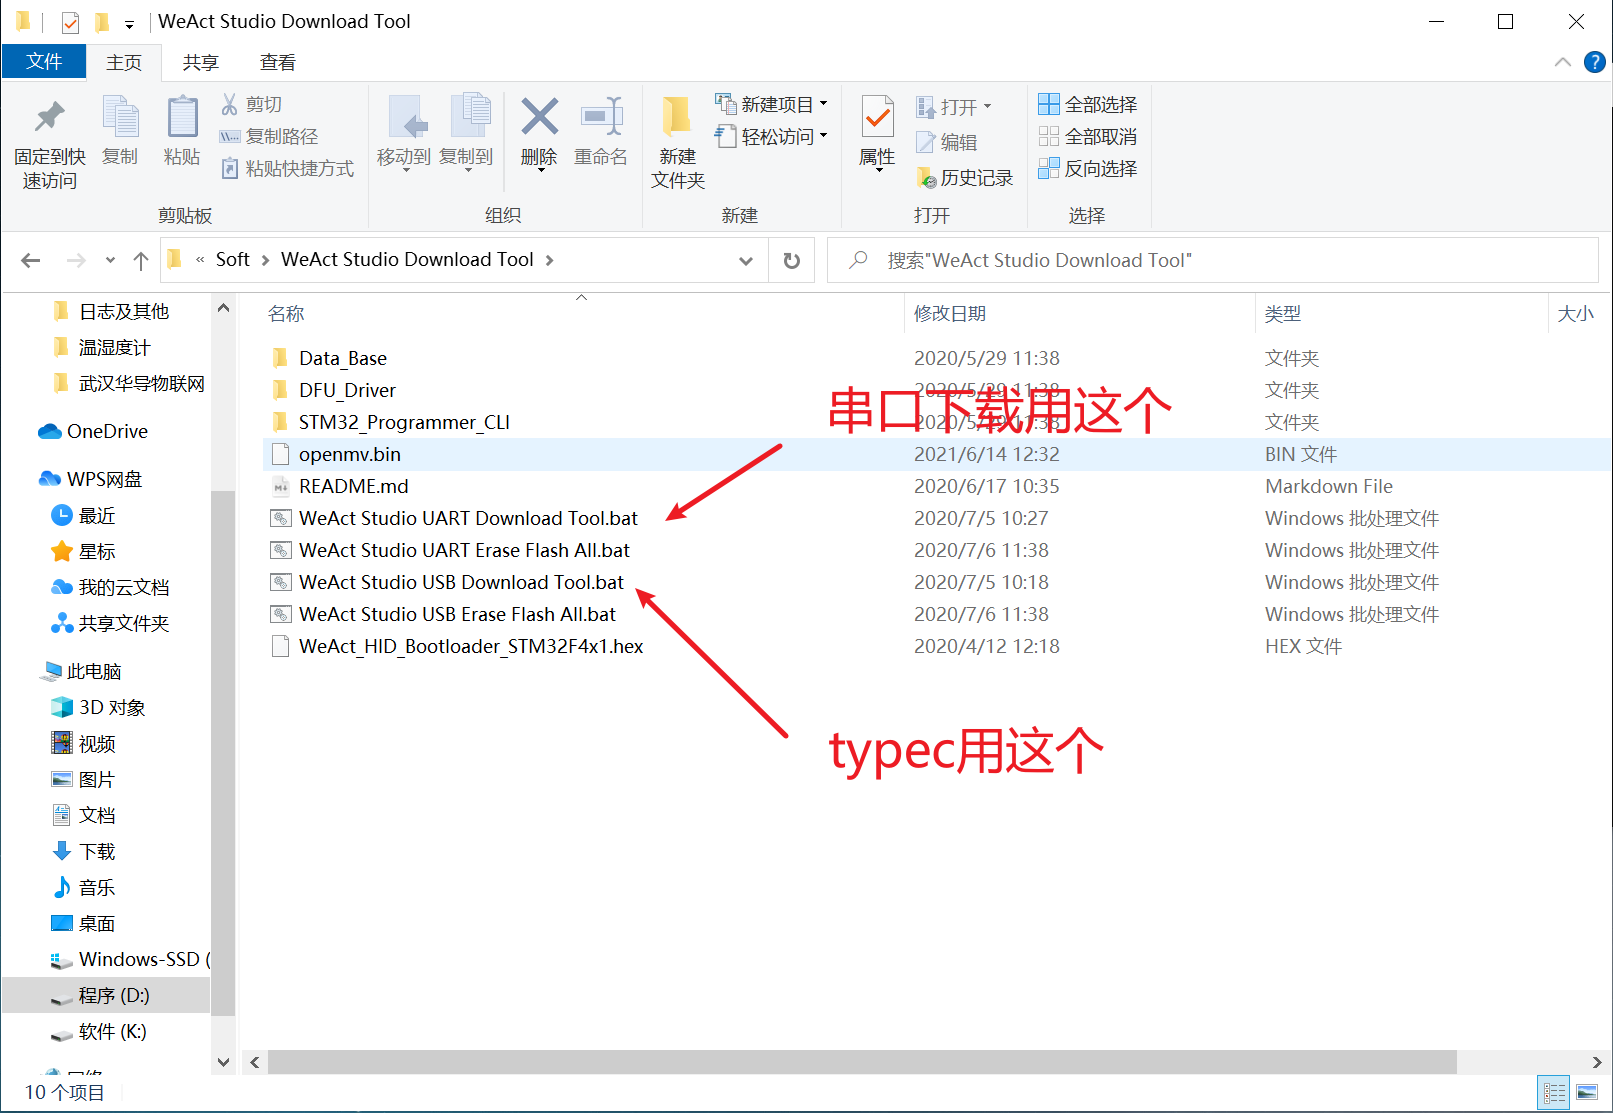Open 轻松访问 dropdown in ribbon
1613x1113 pixels.
pyautogui.click(x=771, y=136)
